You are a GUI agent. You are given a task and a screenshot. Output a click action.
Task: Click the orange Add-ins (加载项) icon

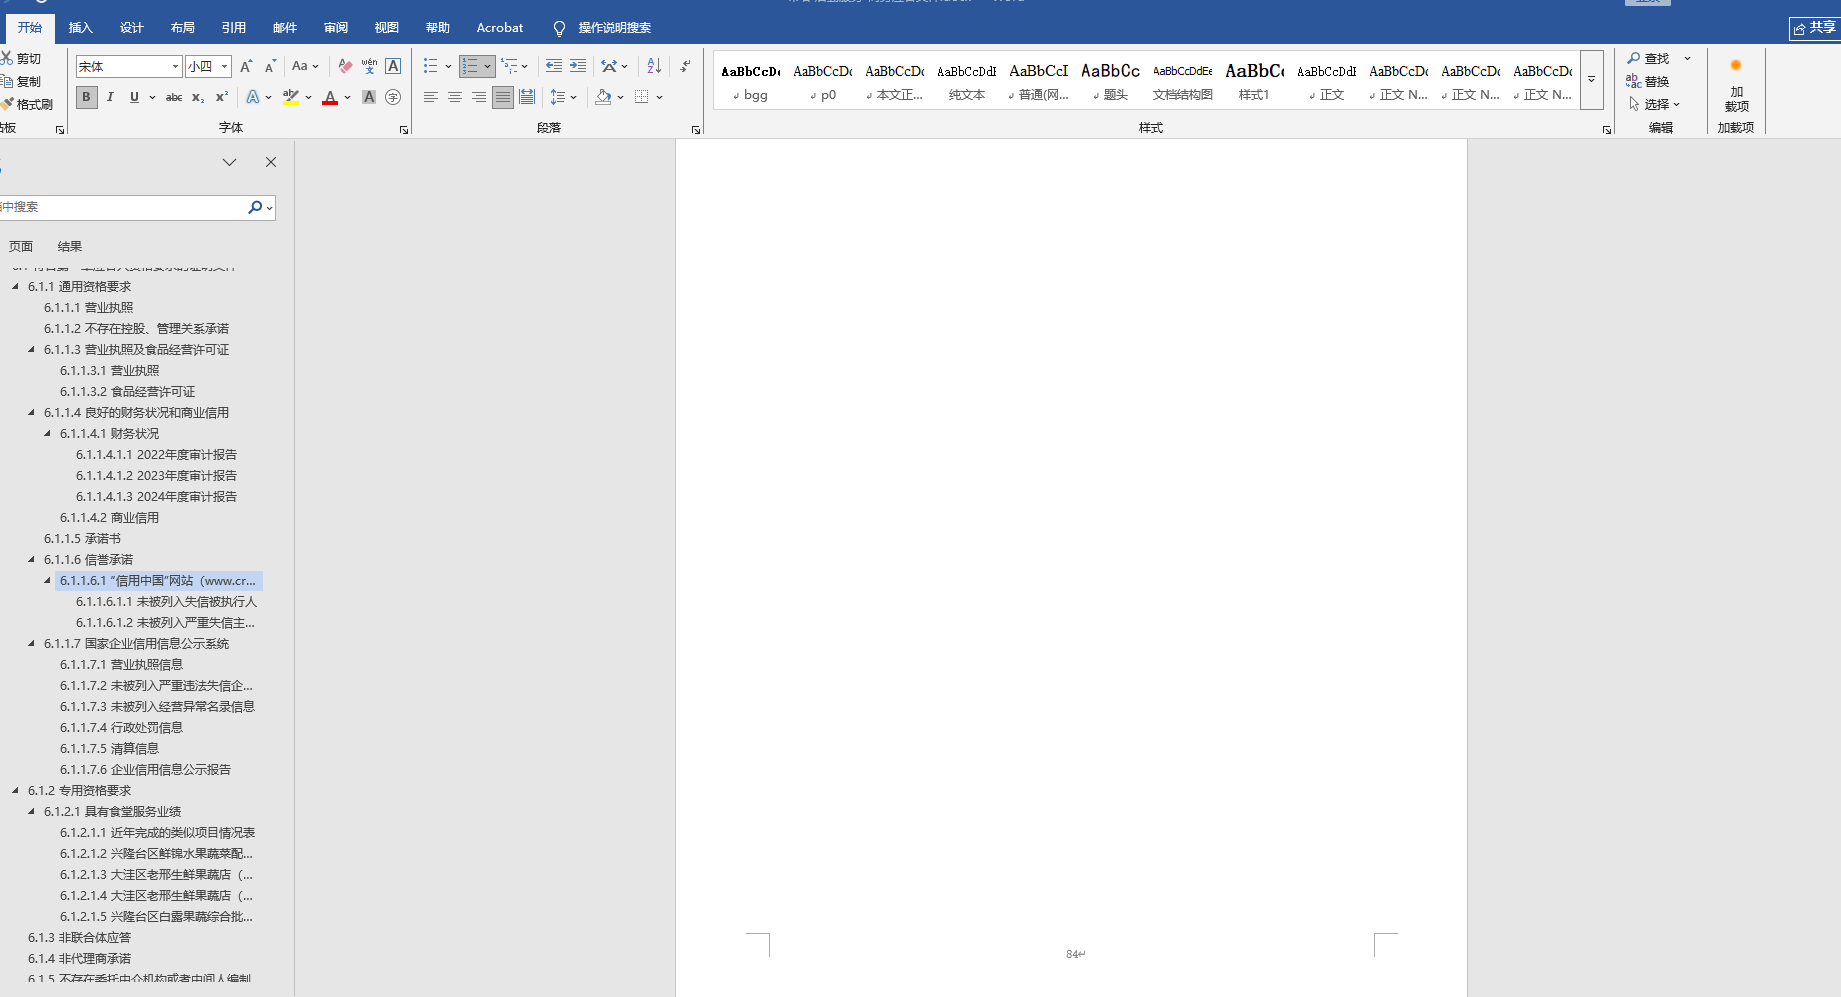pos(1736,65)
